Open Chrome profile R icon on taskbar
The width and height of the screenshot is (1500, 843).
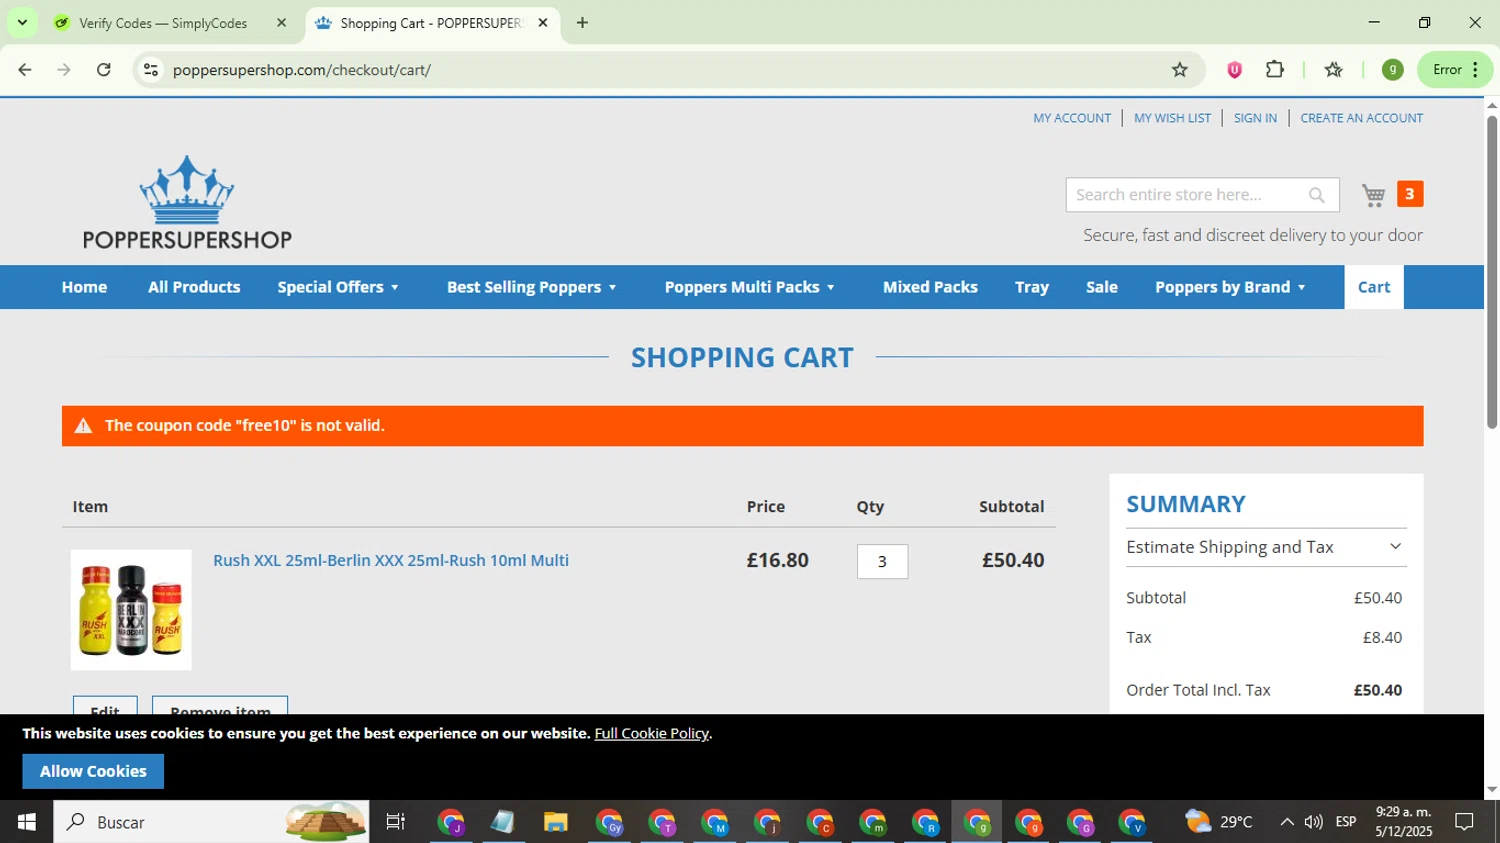925,822
